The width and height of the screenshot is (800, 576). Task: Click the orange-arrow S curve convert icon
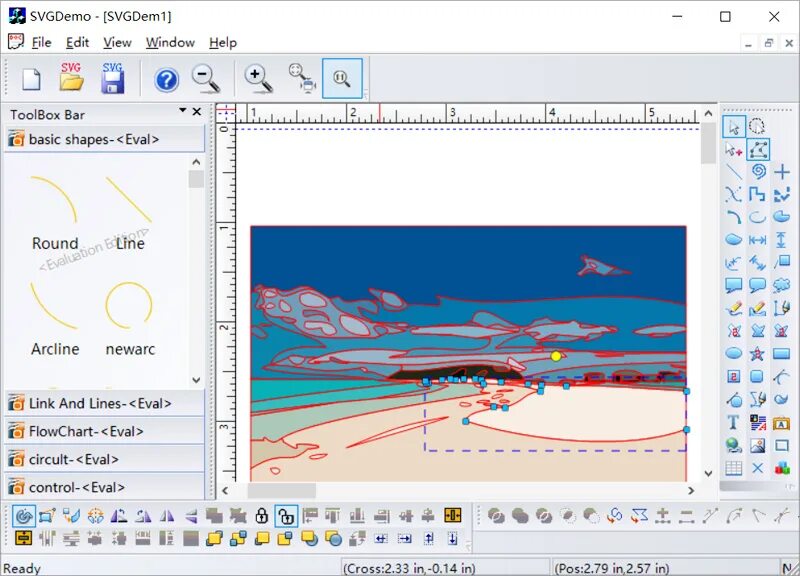pyautogui.click(x=615, y=516)
